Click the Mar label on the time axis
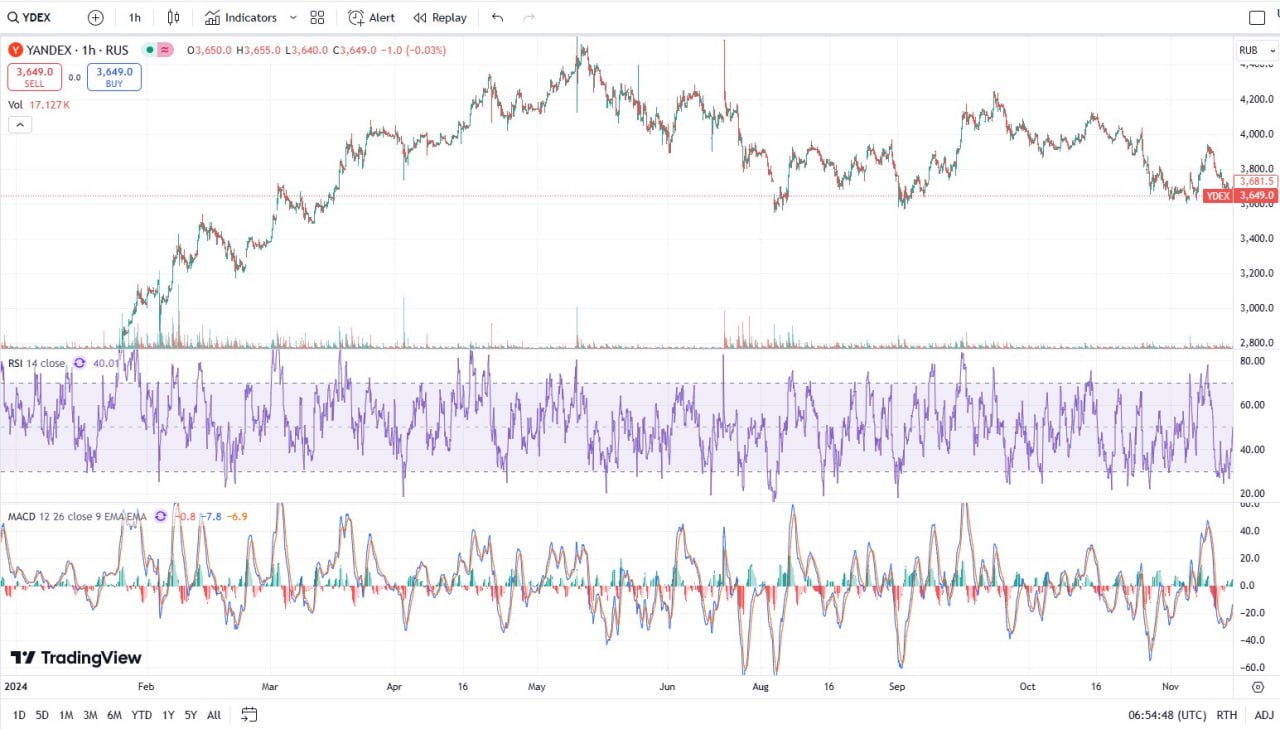 point(269,687)
